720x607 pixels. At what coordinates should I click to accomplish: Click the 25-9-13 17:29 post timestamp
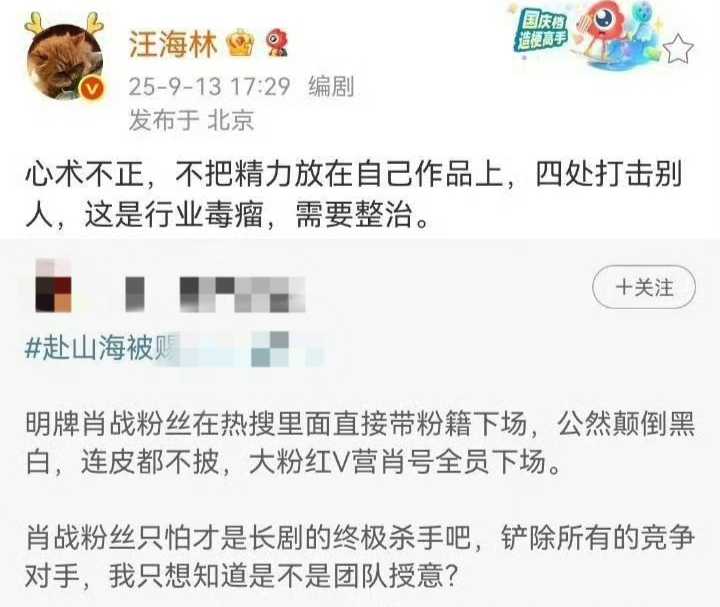[209, 86]
